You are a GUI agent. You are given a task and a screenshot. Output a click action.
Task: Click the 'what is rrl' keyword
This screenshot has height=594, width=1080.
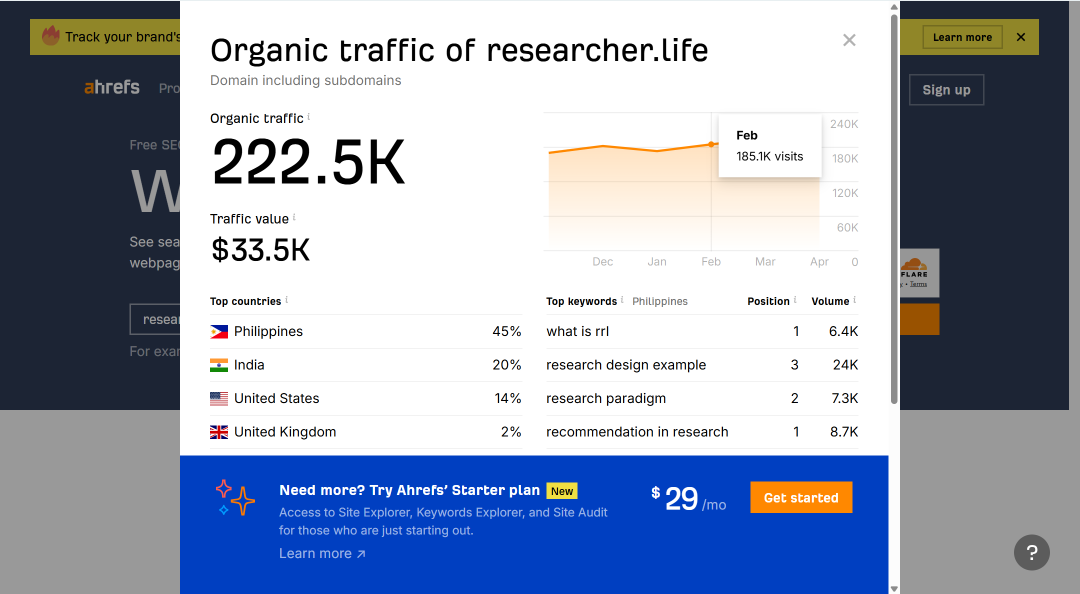point(578,331)
